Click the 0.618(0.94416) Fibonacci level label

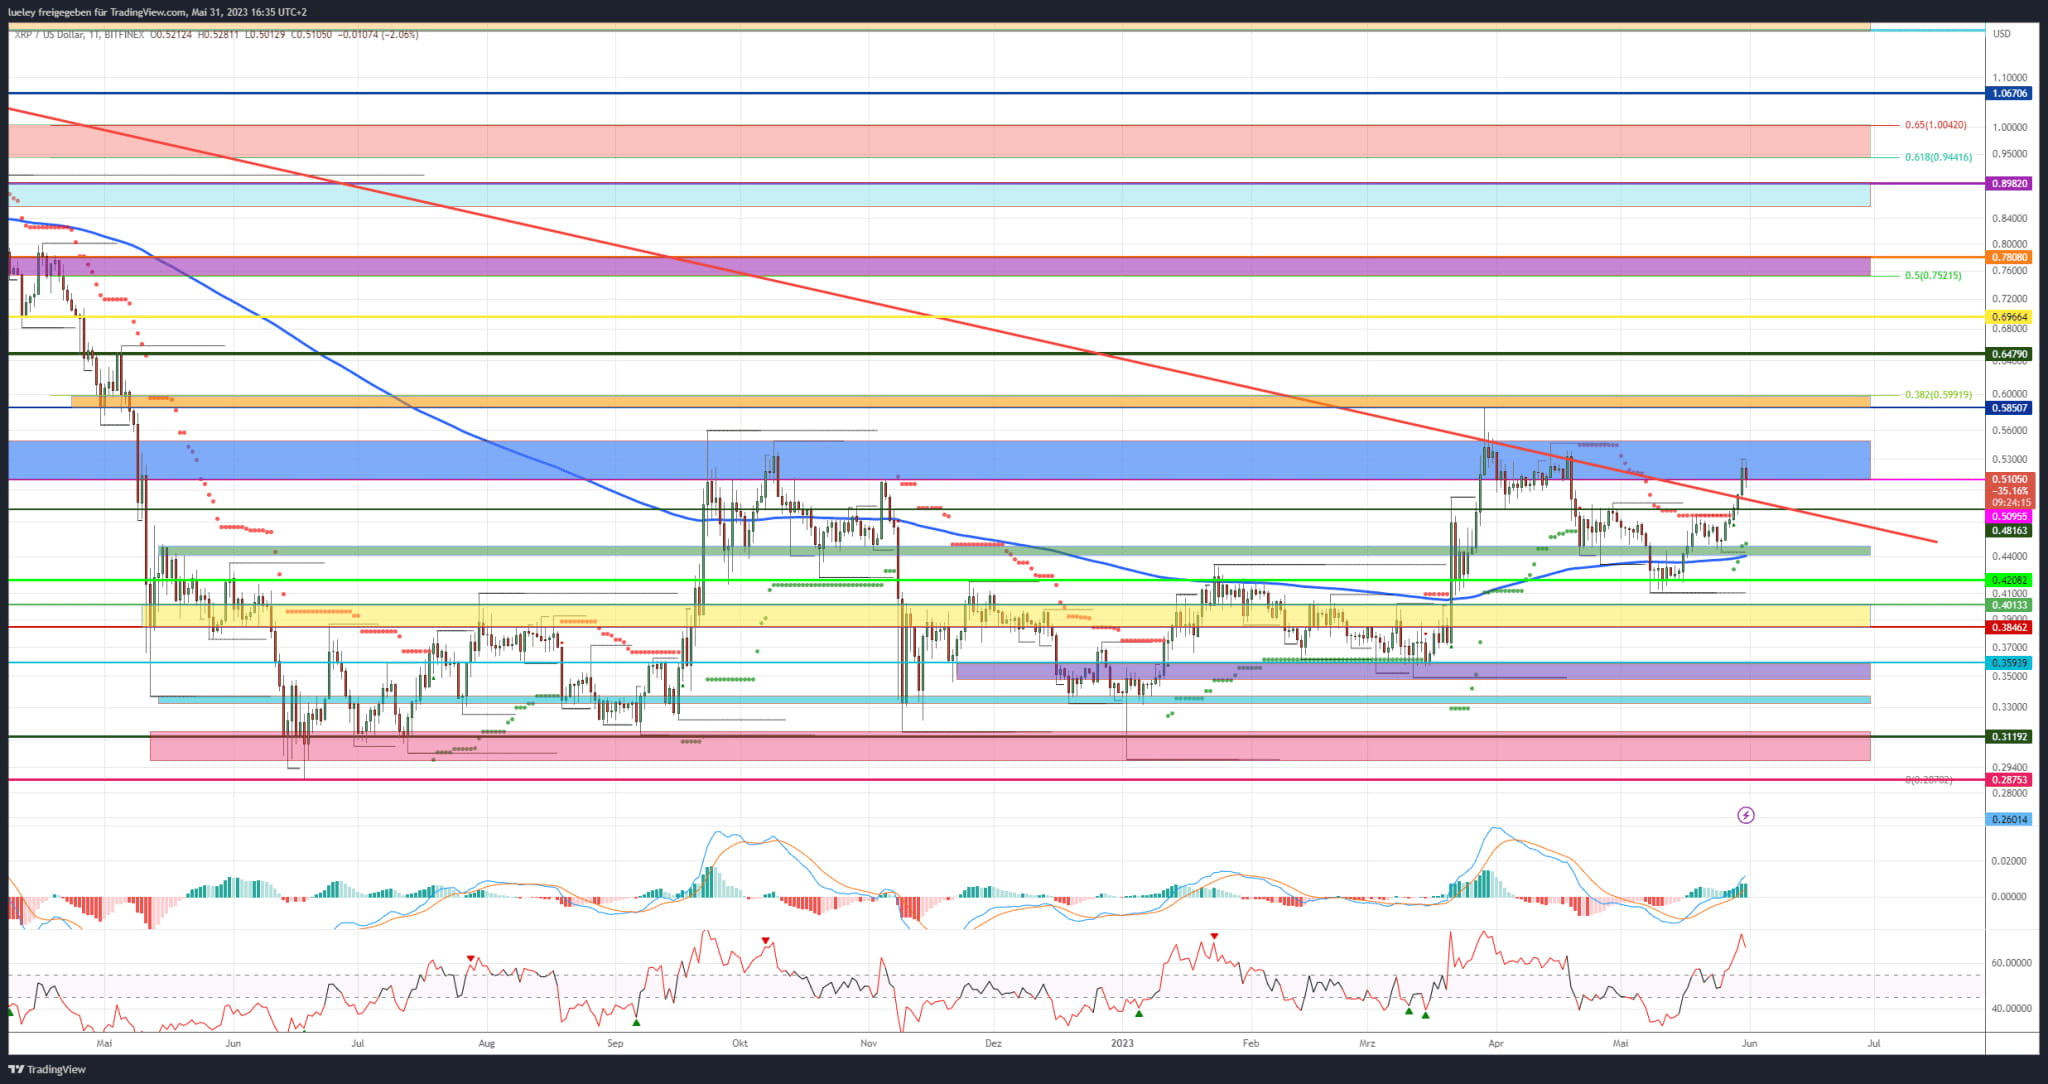point(1938,157)
